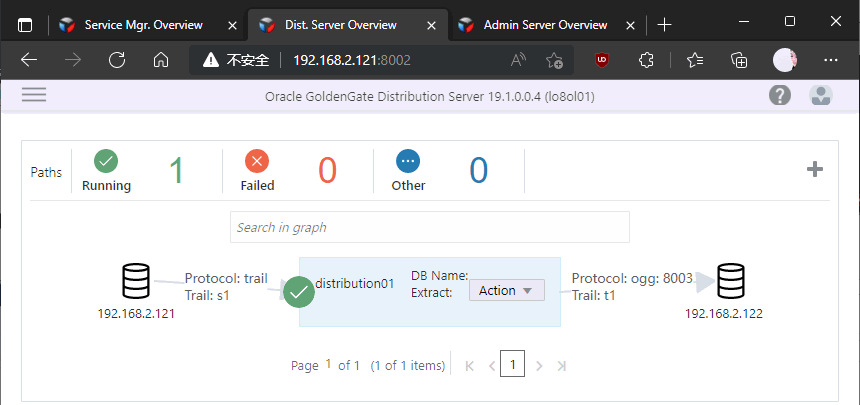860x405 pixels.
Task: Click the target database icon 192.168.2.122
Action: (730, 282)
